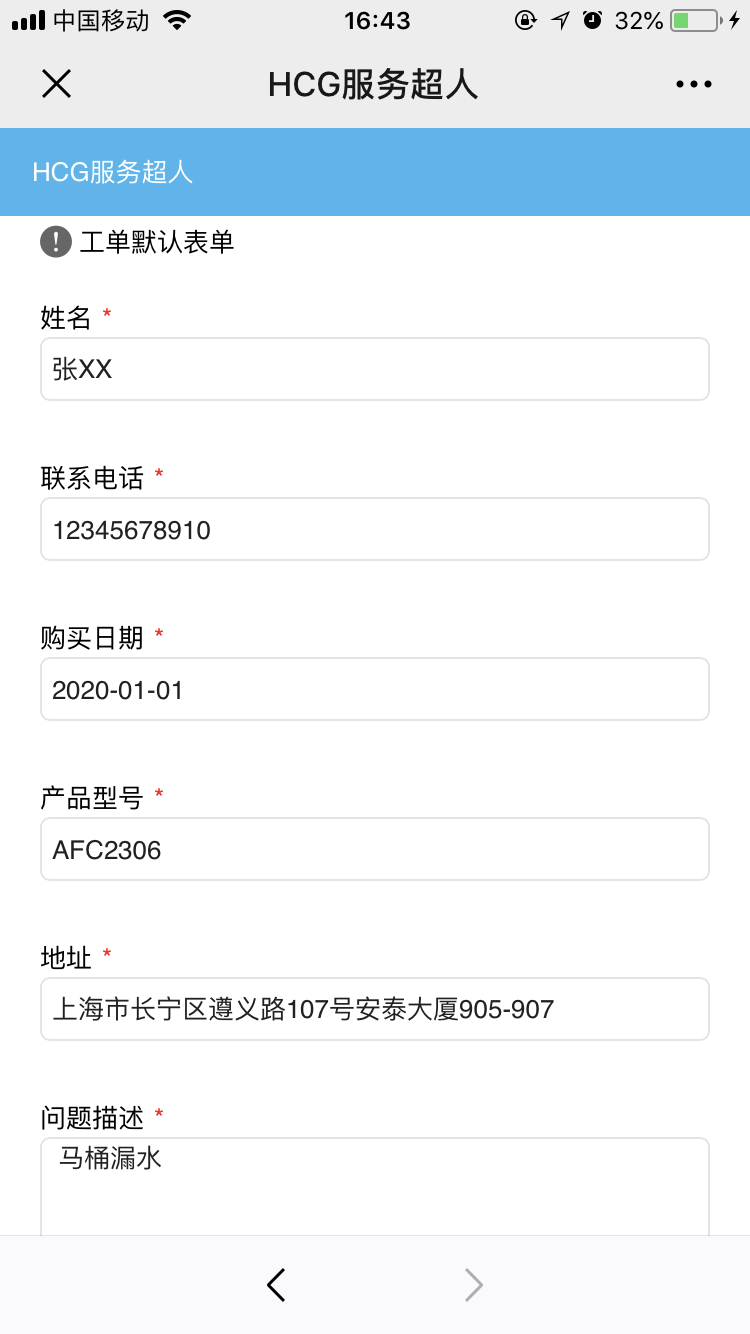
Task: Open the 购买日期 date field
Action: pyautogui.click(x=375, y=689)
